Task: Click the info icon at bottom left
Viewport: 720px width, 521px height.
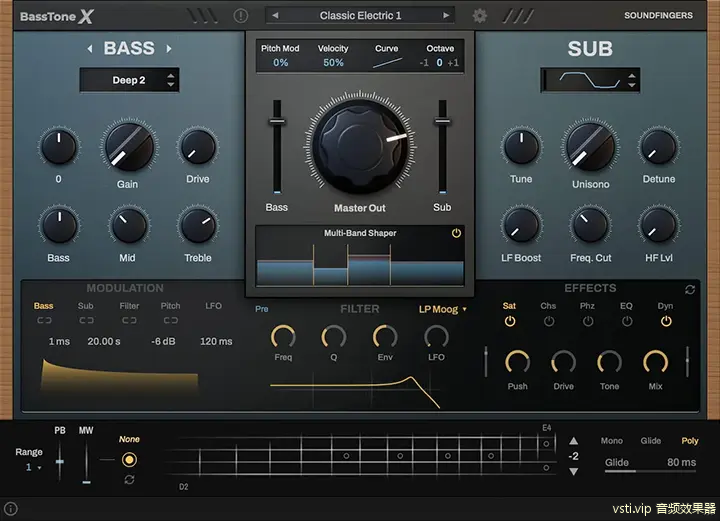Action: (11, 509)
